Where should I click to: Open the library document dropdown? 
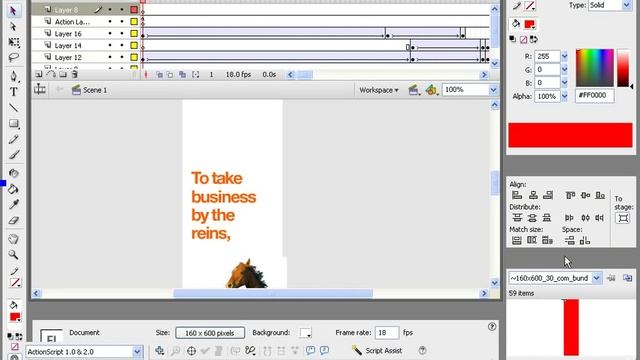(596, 278)
